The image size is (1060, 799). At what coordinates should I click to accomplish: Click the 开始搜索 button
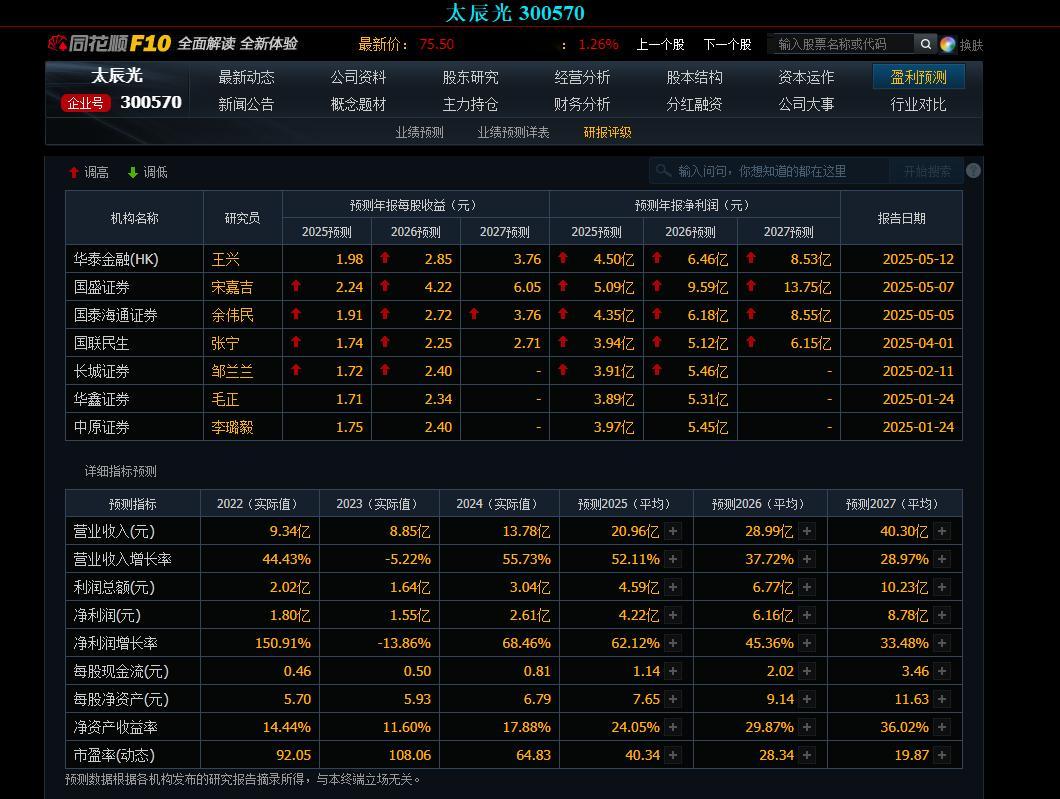coord(927,171)
